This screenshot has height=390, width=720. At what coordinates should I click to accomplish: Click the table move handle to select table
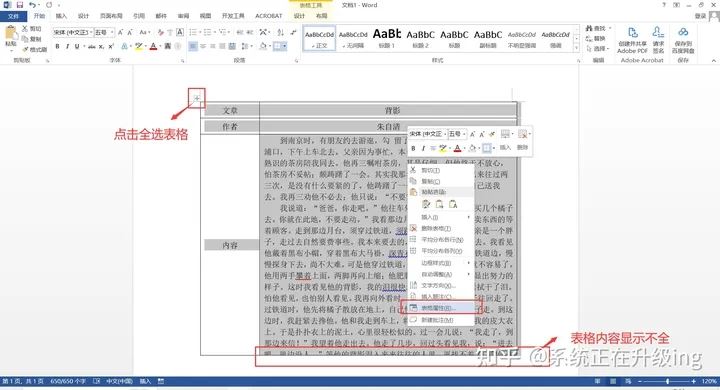tap(197, 98)
